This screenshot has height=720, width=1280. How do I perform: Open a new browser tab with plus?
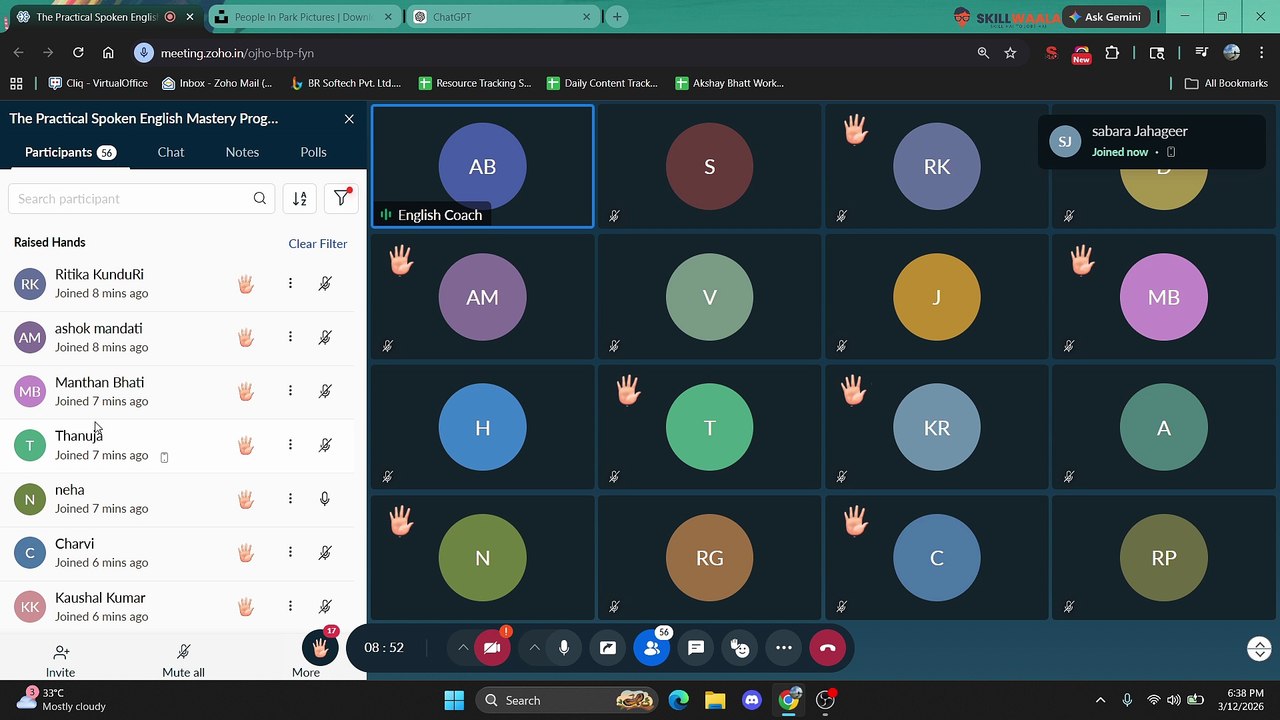pyautogui.click(x=617, y=17)
